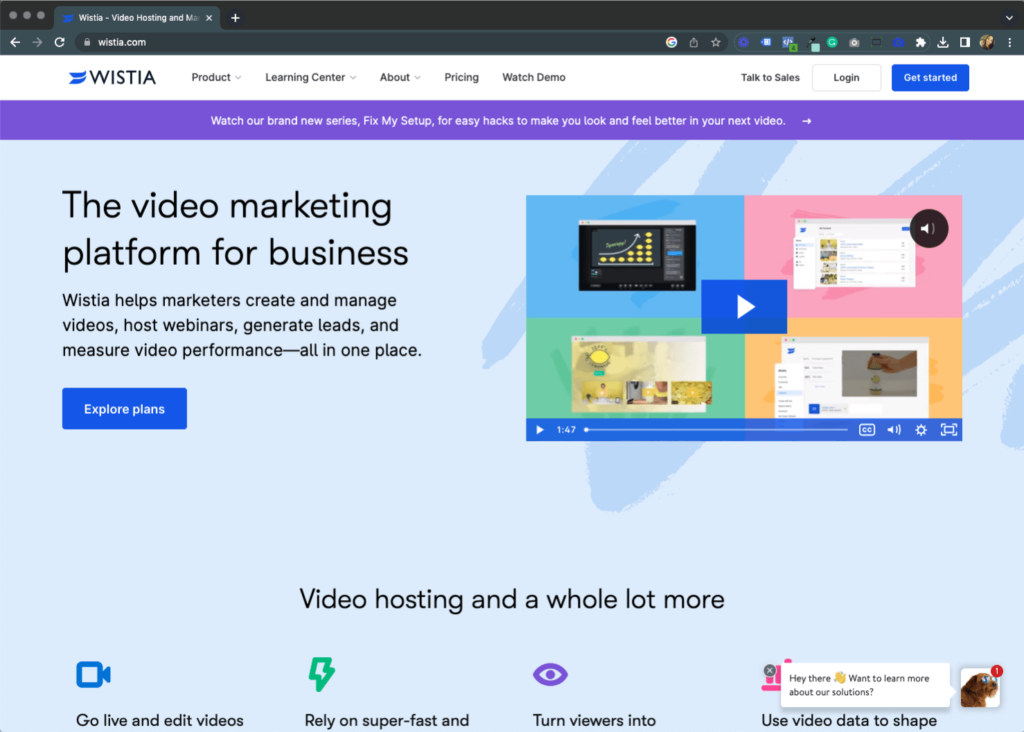Go back with the browser back arrow
The image size is (1024, 732).
(x=15, y=42)
